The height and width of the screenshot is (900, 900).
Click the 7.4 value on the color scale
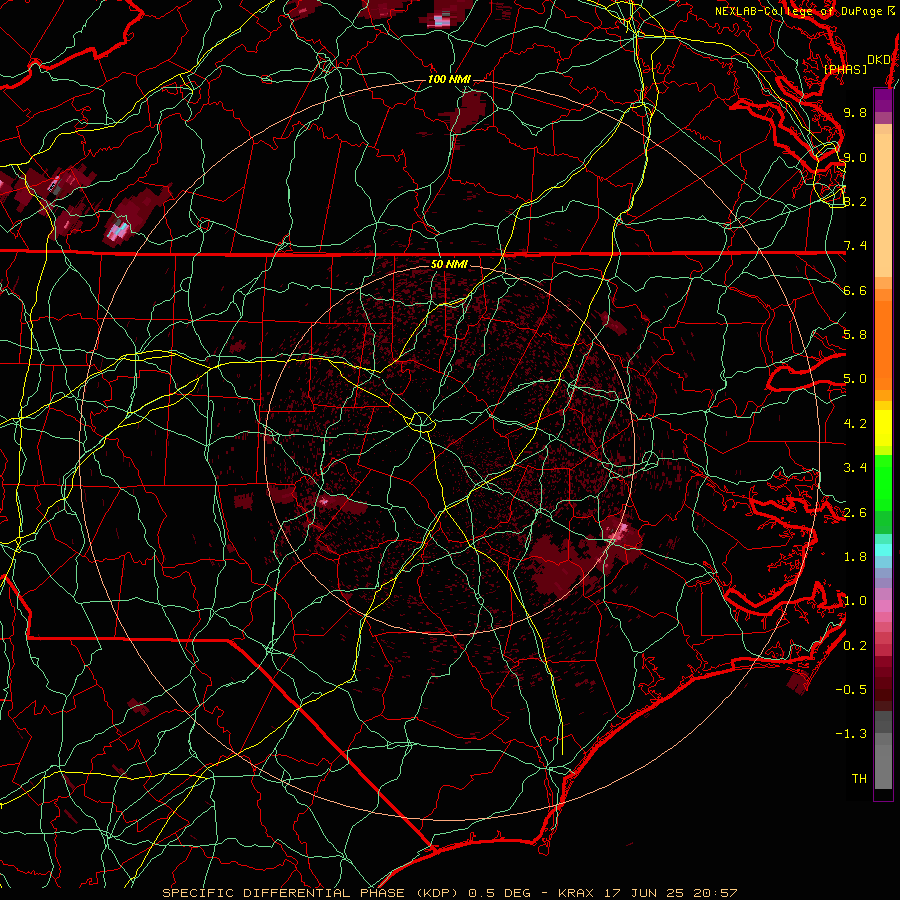tap(855, 246)
